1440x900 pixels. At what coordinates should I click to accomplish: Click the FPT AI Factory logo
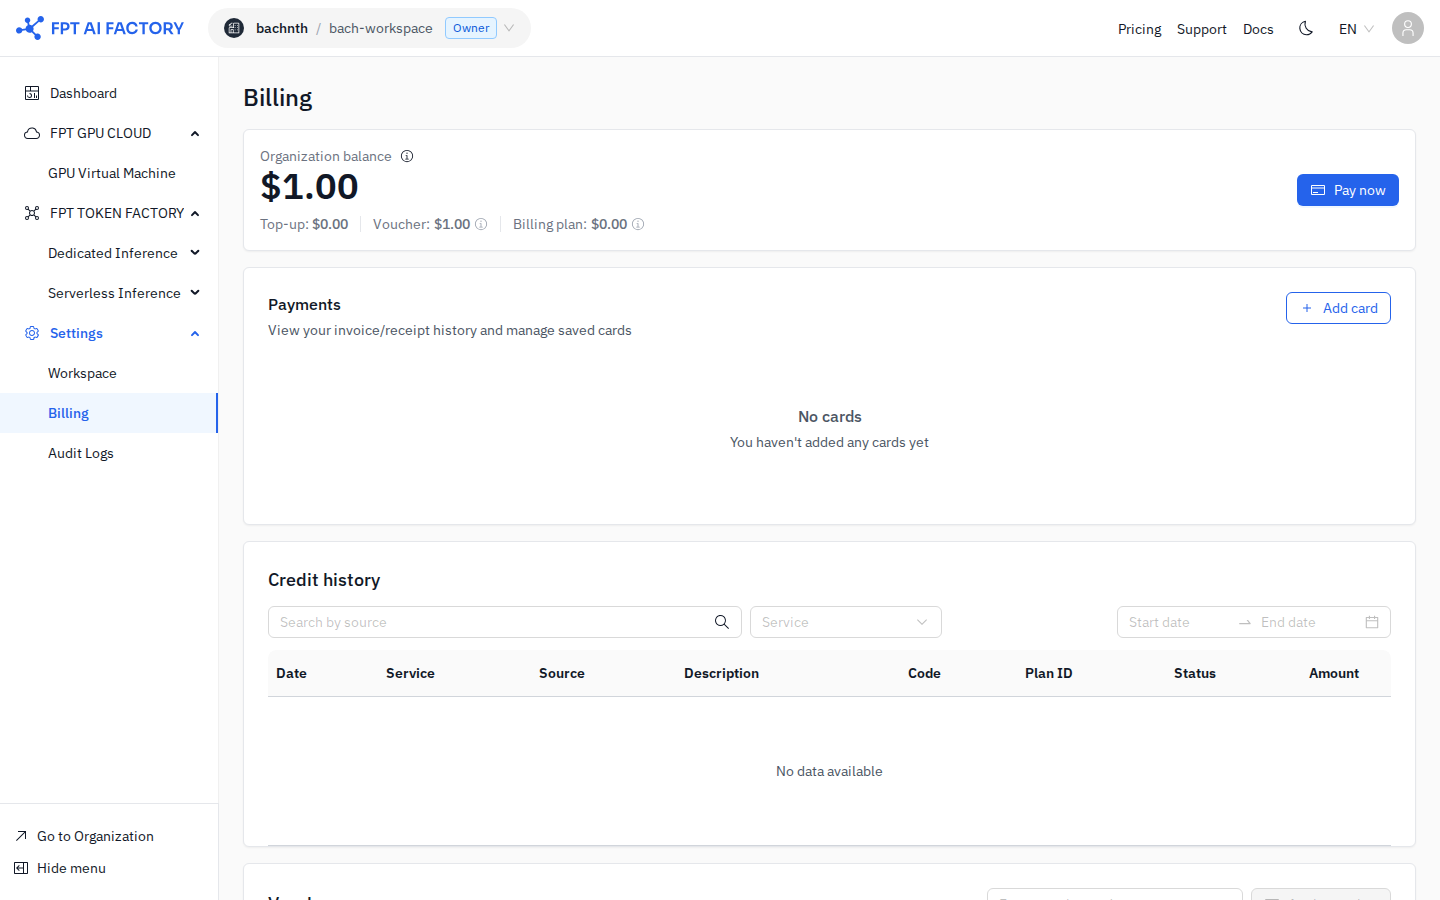pos(100,28)
